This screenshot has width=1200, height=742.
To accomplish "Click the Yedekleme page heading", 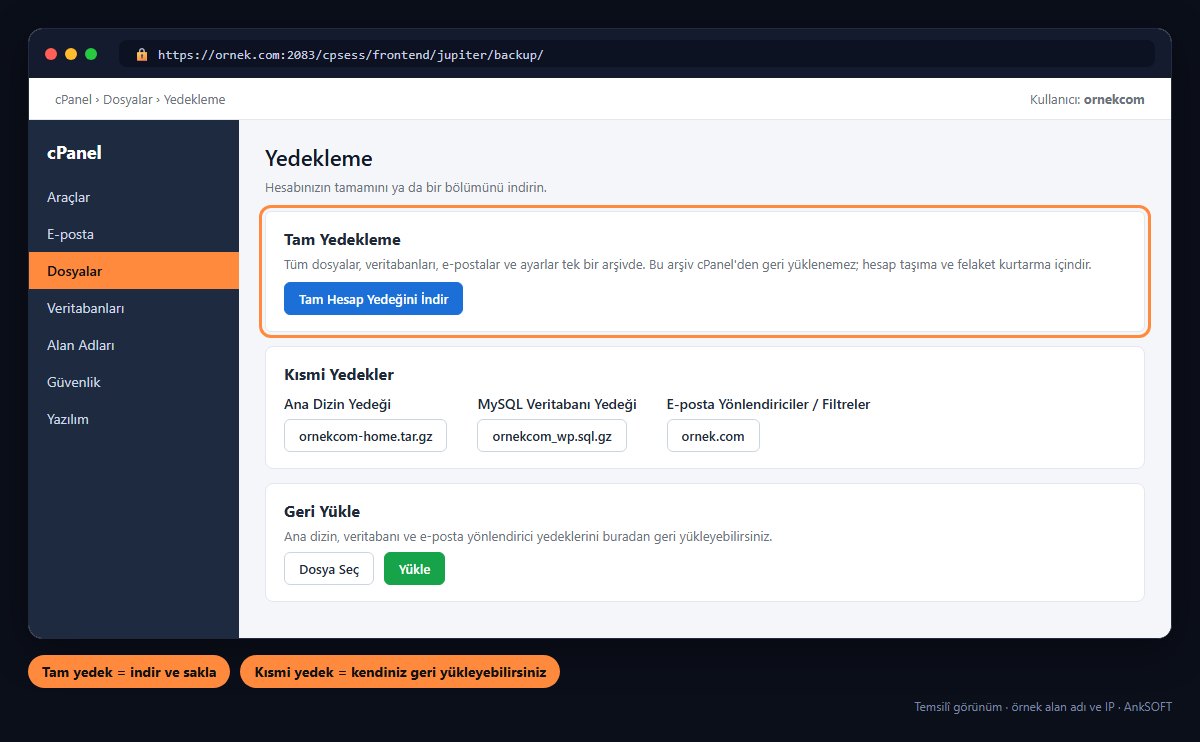I will pos(319,158).
